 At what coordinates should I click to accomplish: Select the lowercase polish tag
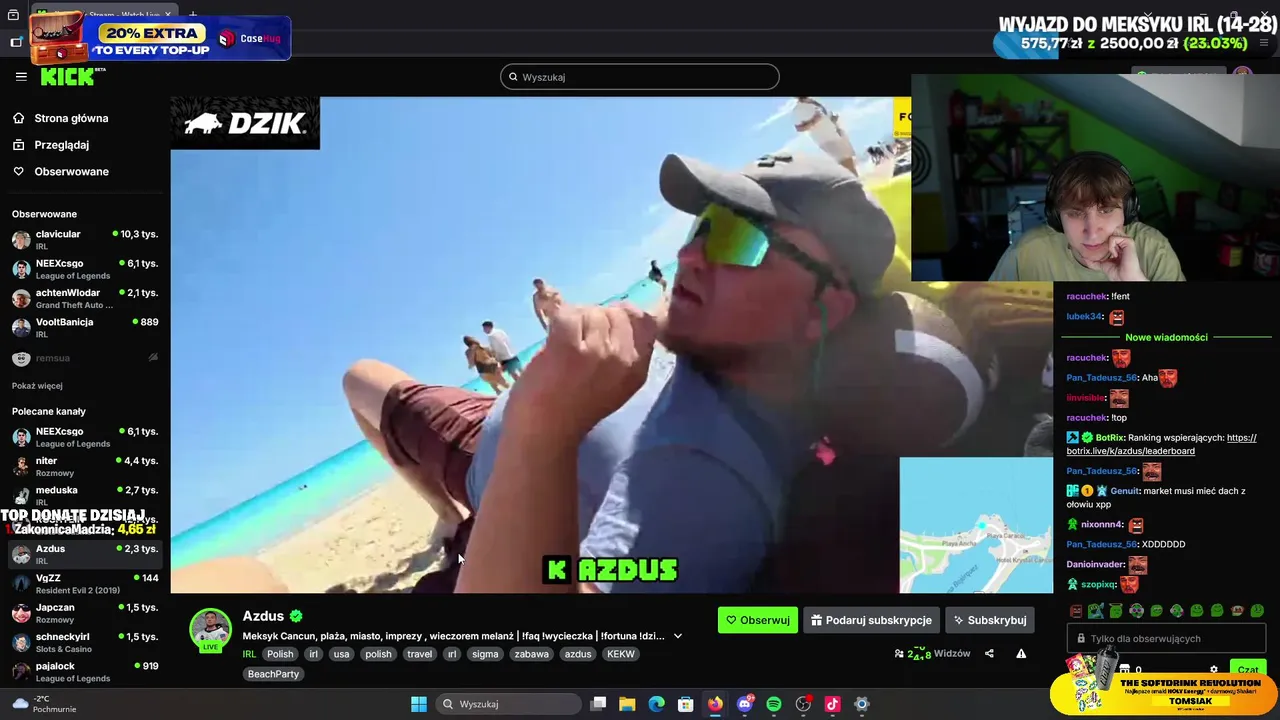pos(378,654)
